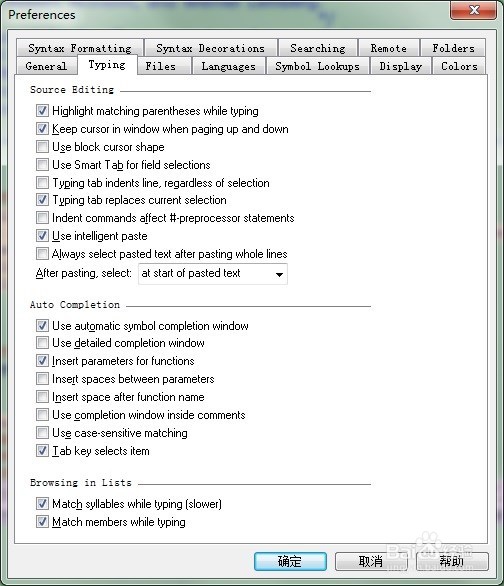Go to the Display tab
504x586 pixels.
[x=401, y=66]
